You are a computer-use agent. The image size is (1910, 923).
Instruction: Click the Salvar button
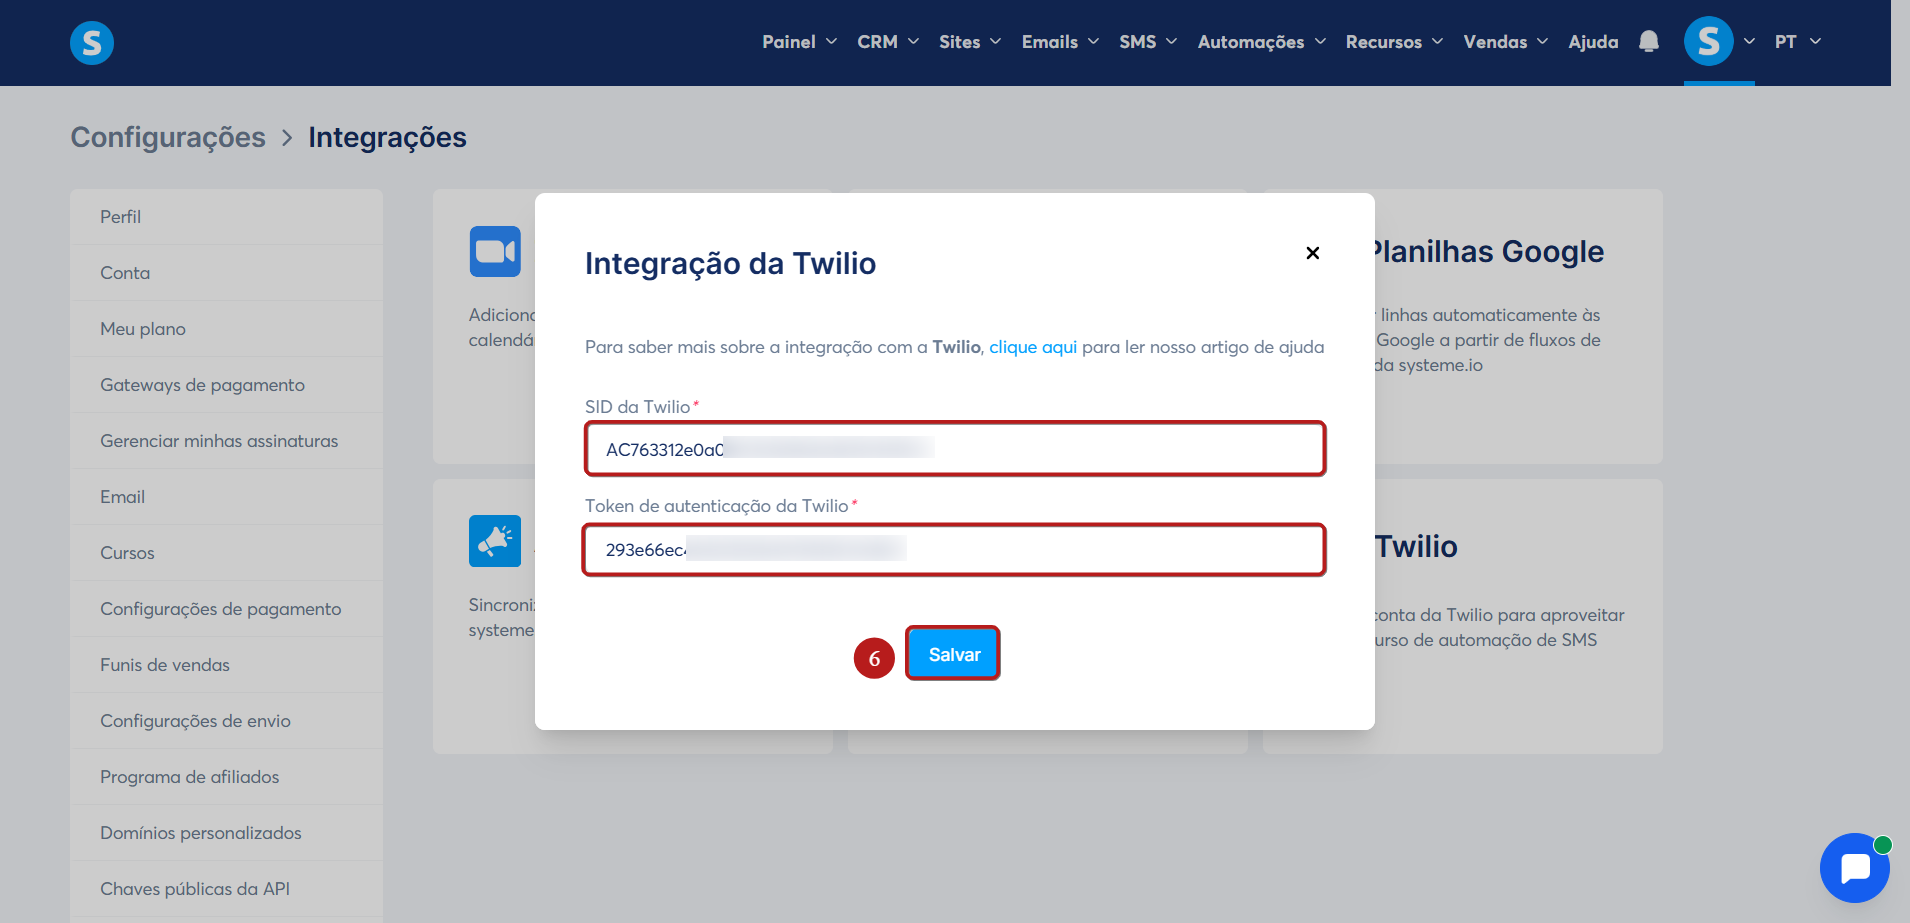953,654
